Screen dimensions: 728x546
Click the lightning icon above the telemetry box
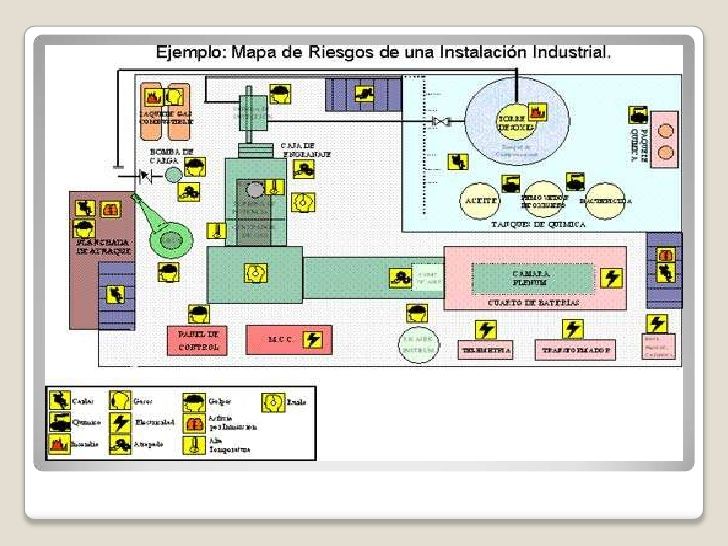point(486,330)
